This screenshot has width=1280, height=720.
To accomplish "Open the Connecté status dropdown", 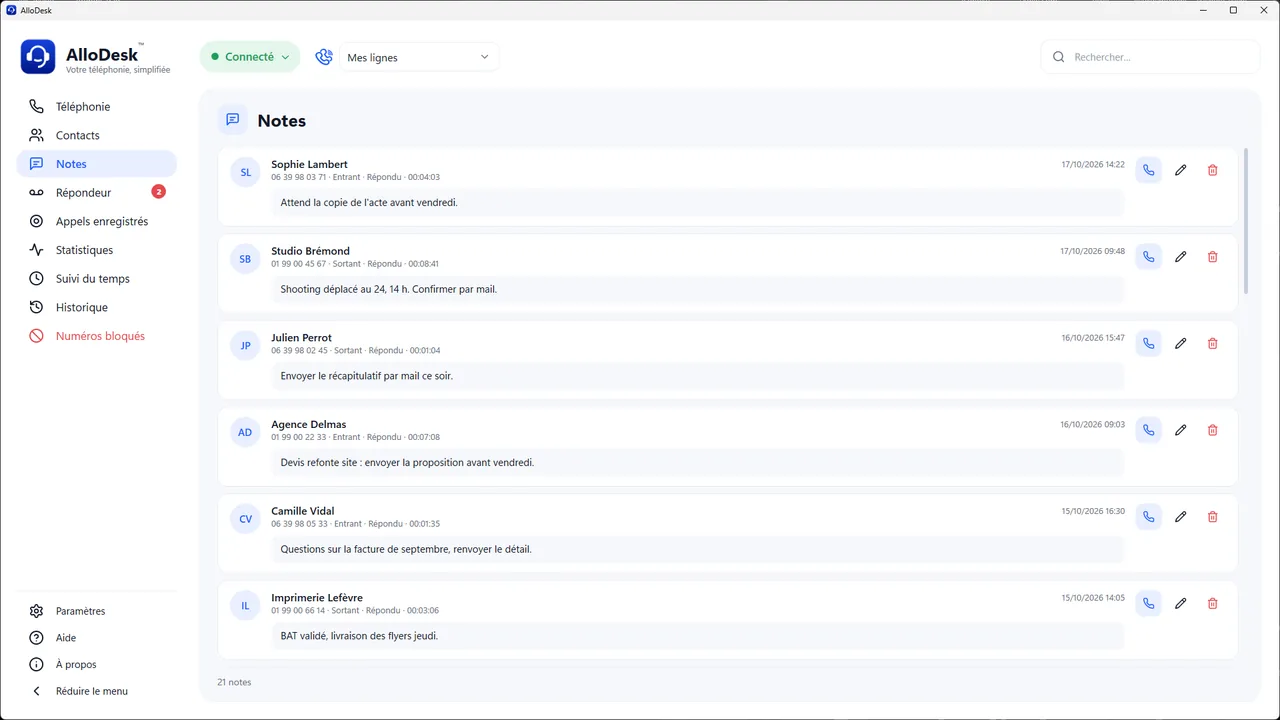I will coord(250,57).
